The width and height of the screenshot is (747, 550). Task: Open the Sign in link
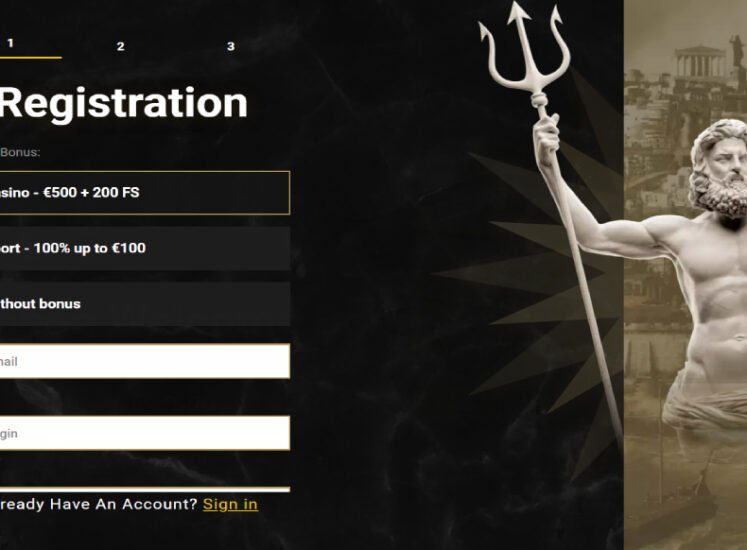pyautogui.click(x=231, y=504)
